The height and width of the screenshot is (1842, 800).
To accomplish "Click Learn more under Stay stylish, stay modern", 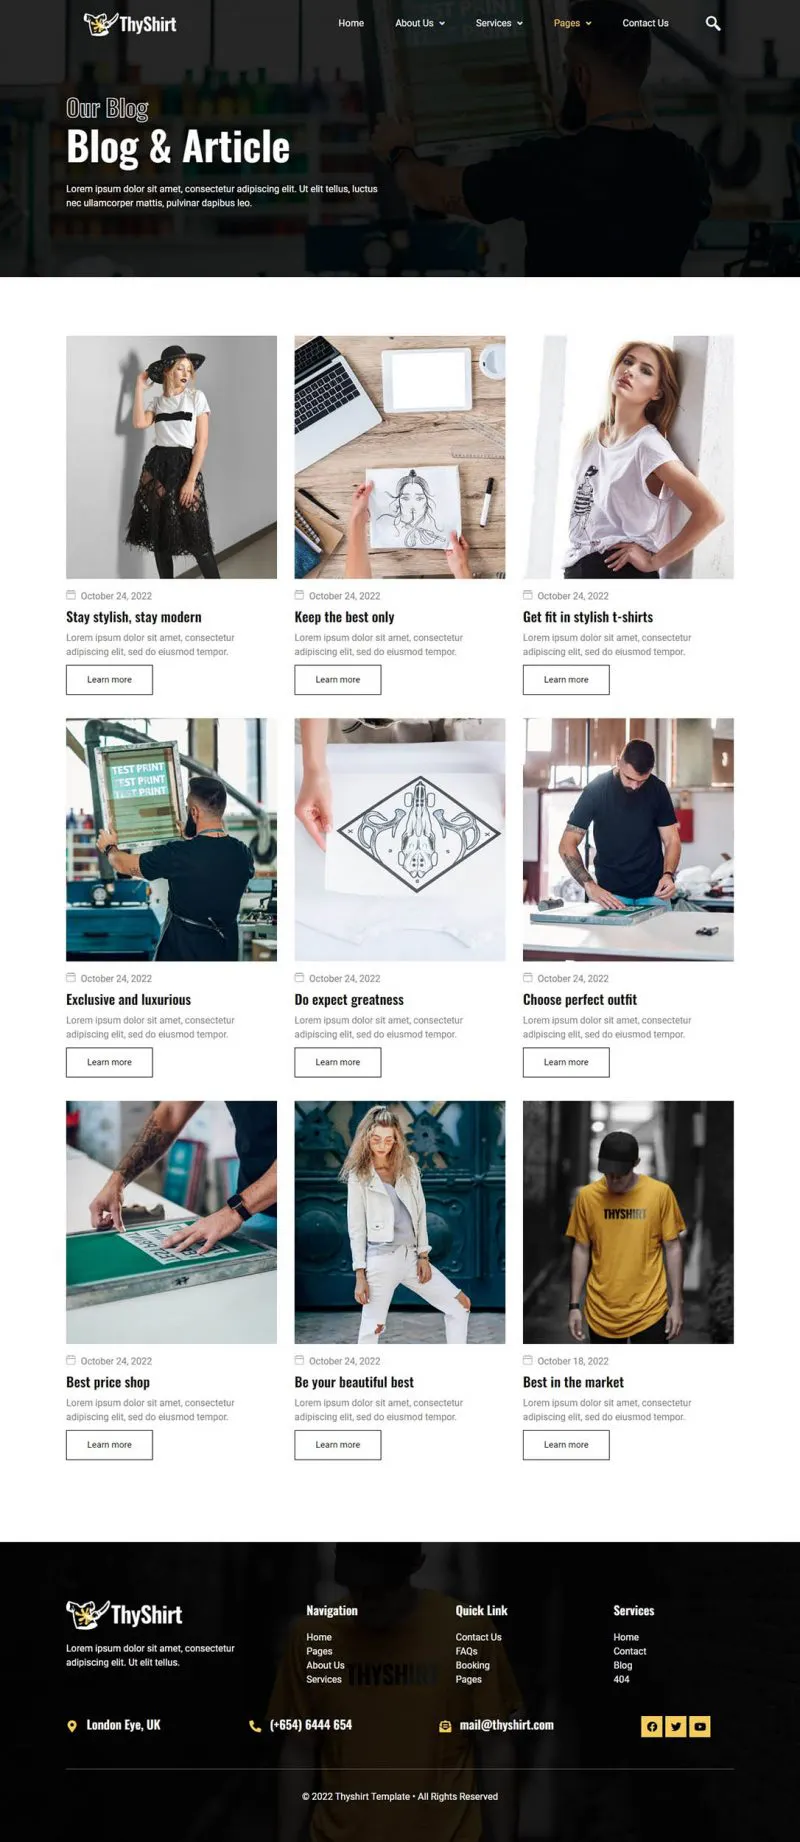I will click(x=109, y=680).
